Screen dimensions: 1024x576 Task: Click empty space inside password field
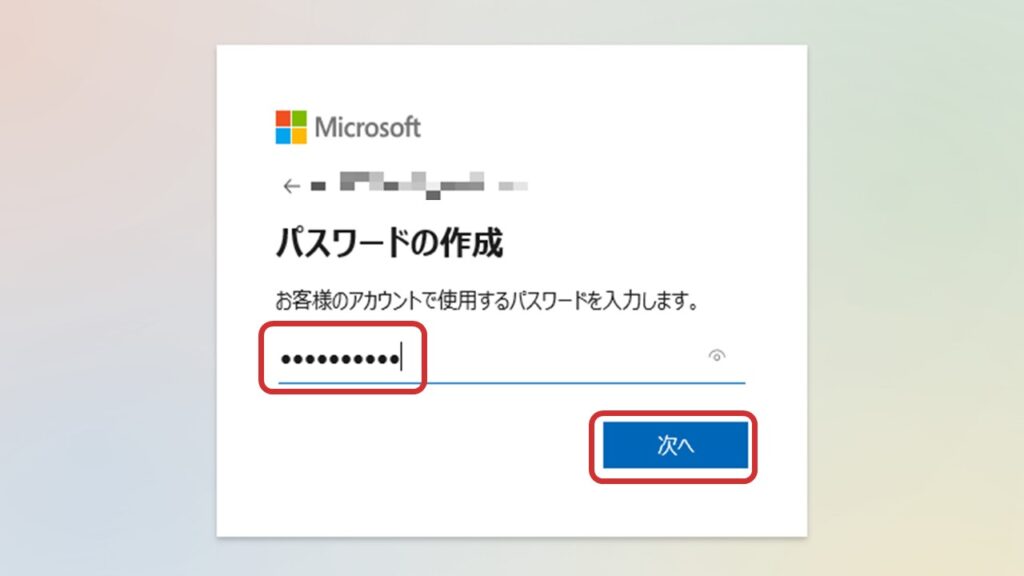555,358
